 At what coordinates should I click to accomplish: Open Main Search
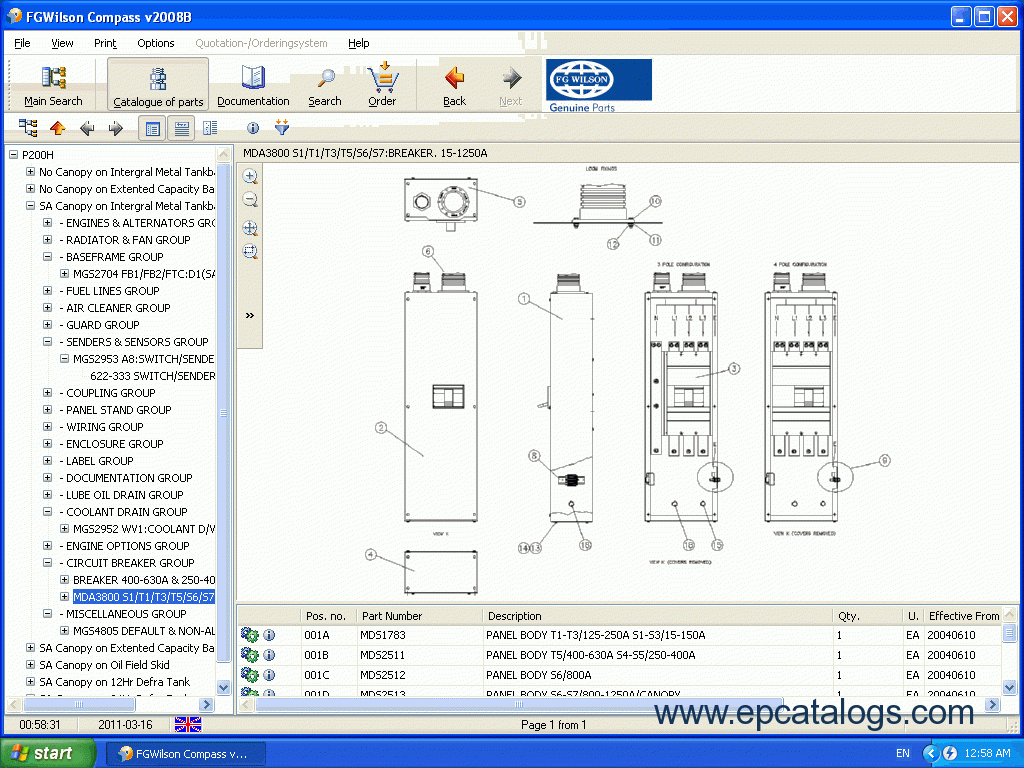(x=53, y=85)
